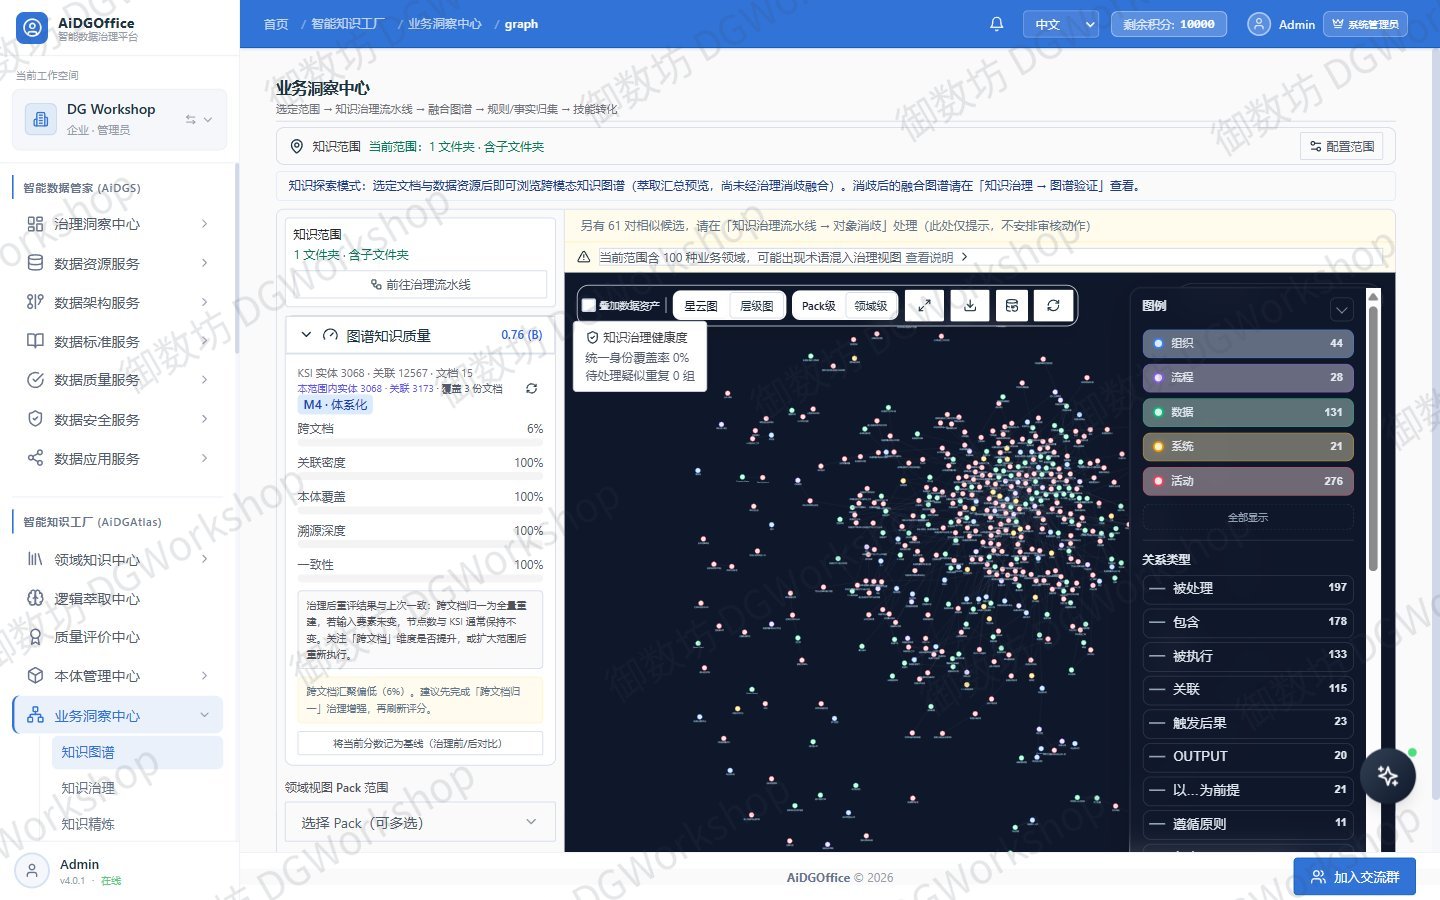Viewport: 1440px width, 900px height.
Task: Open the 中文 language dropdown
Action: pyautogui.click(x=1061, y=24)
